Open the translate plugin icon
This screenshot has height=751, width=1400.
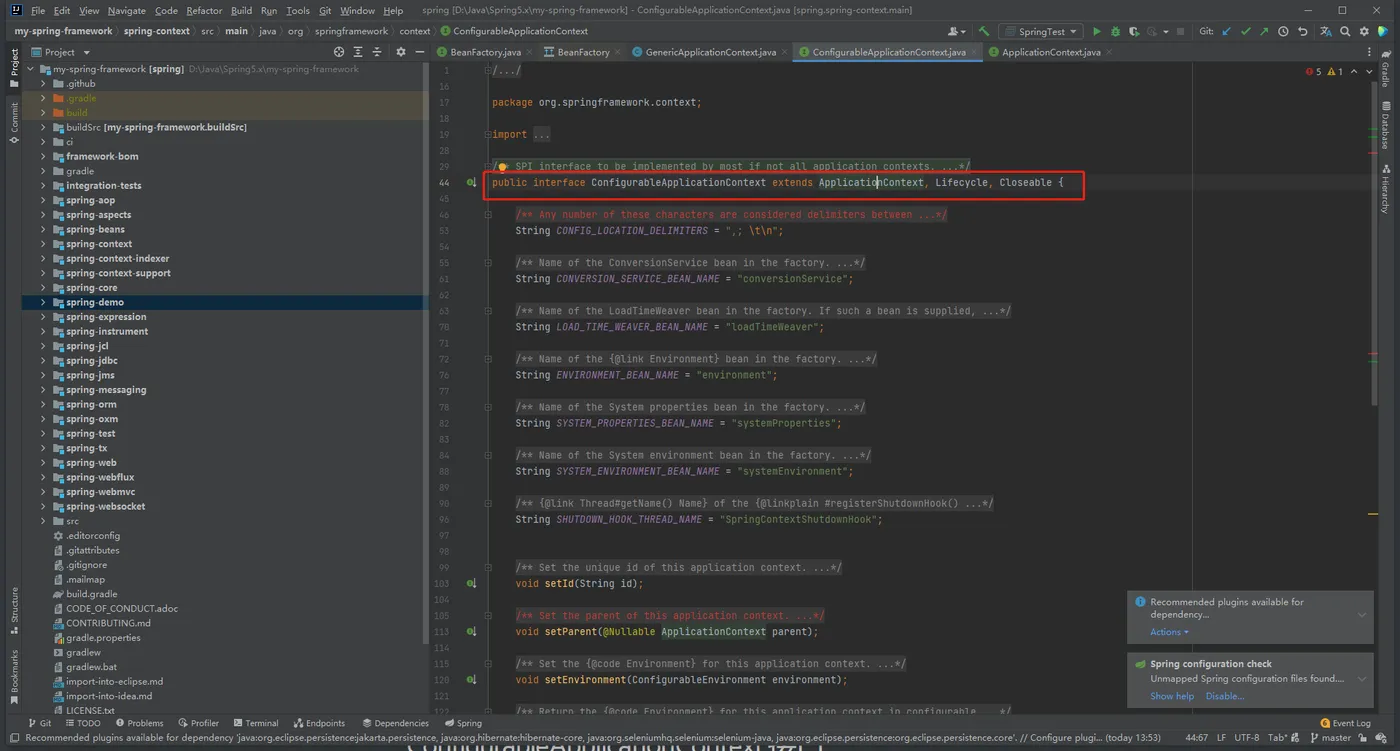tap(1326, 32)
